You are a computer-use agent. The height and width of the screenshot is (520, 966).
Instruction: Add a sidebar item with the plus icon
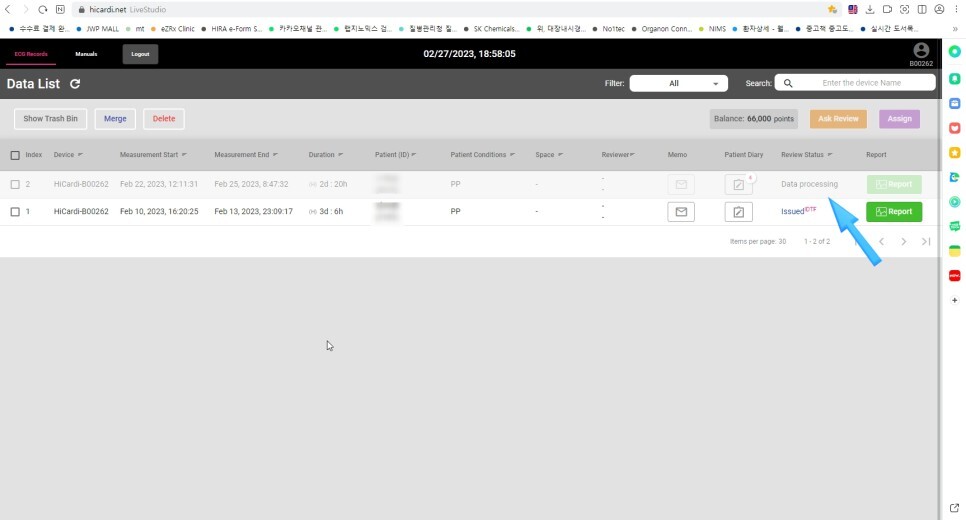954,300
